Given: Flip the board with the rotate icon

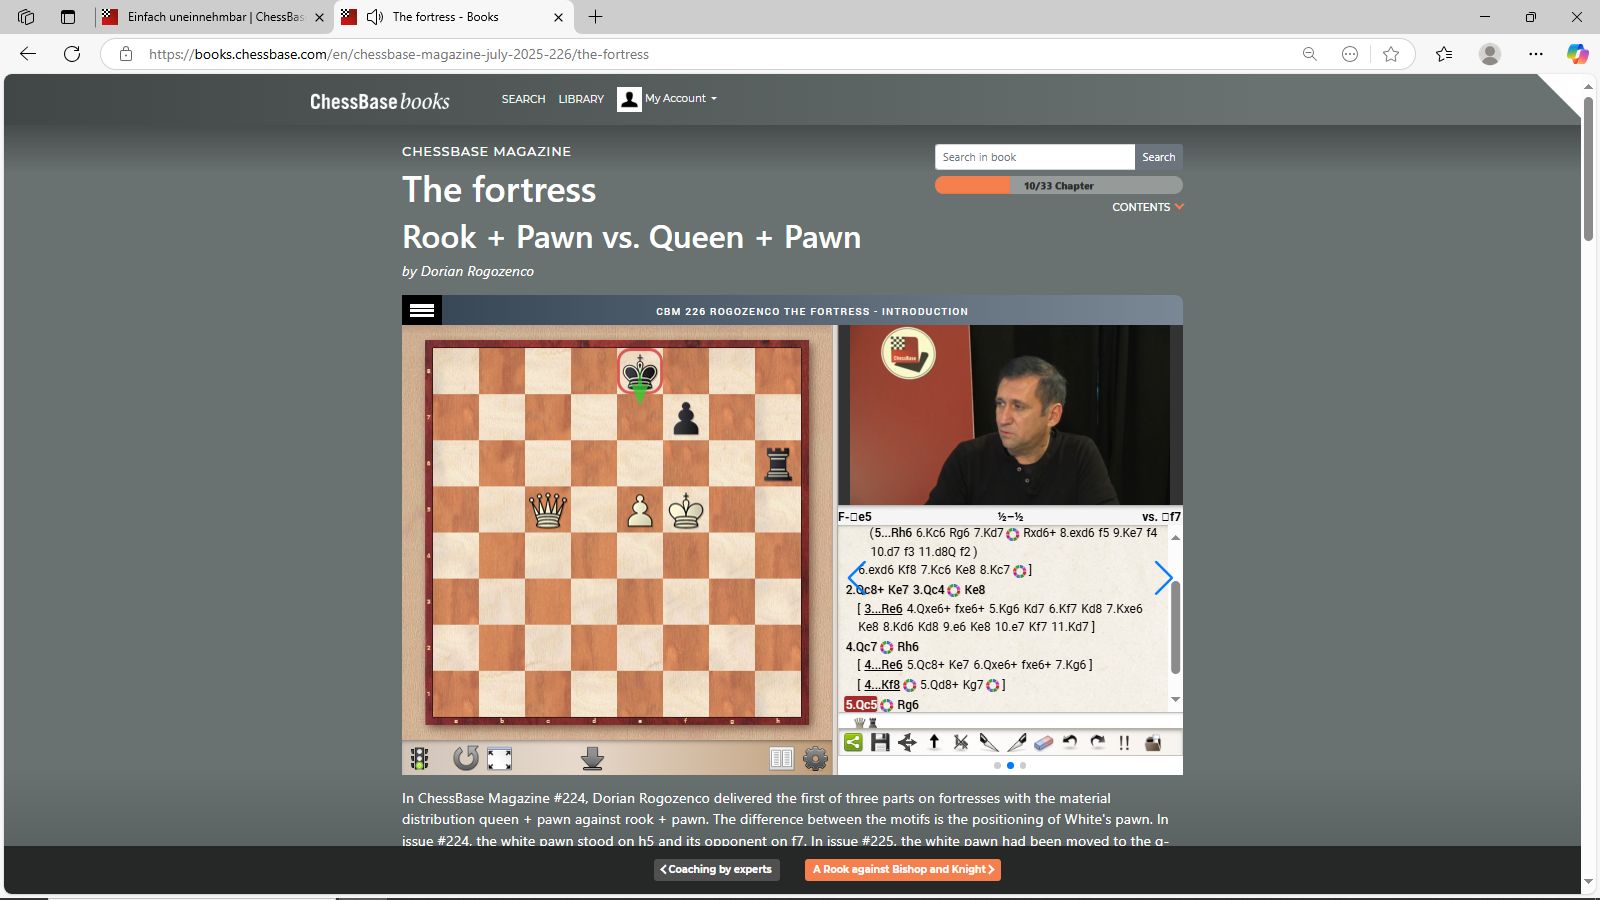Looking at the screenshot, I should (x=466, y=759).
